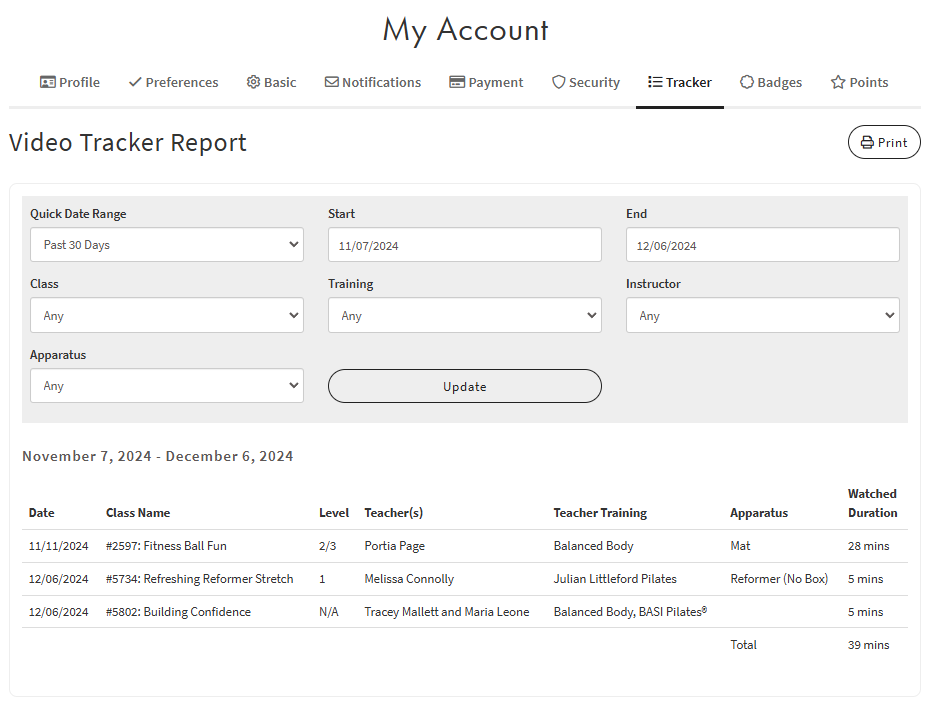Click the Teacher Training column header
The height and width of the screenshot is (720, 934).
tap(600, 513)
